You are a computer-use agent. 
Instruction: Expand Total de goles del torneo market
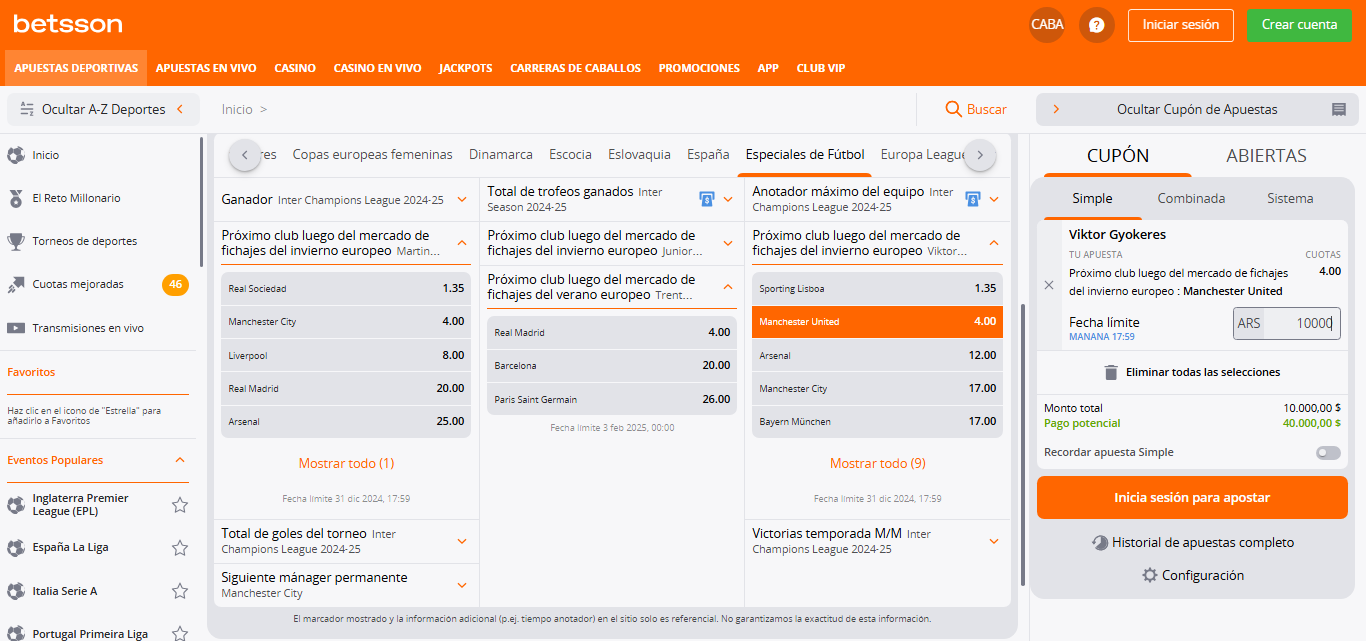(462, 541)
